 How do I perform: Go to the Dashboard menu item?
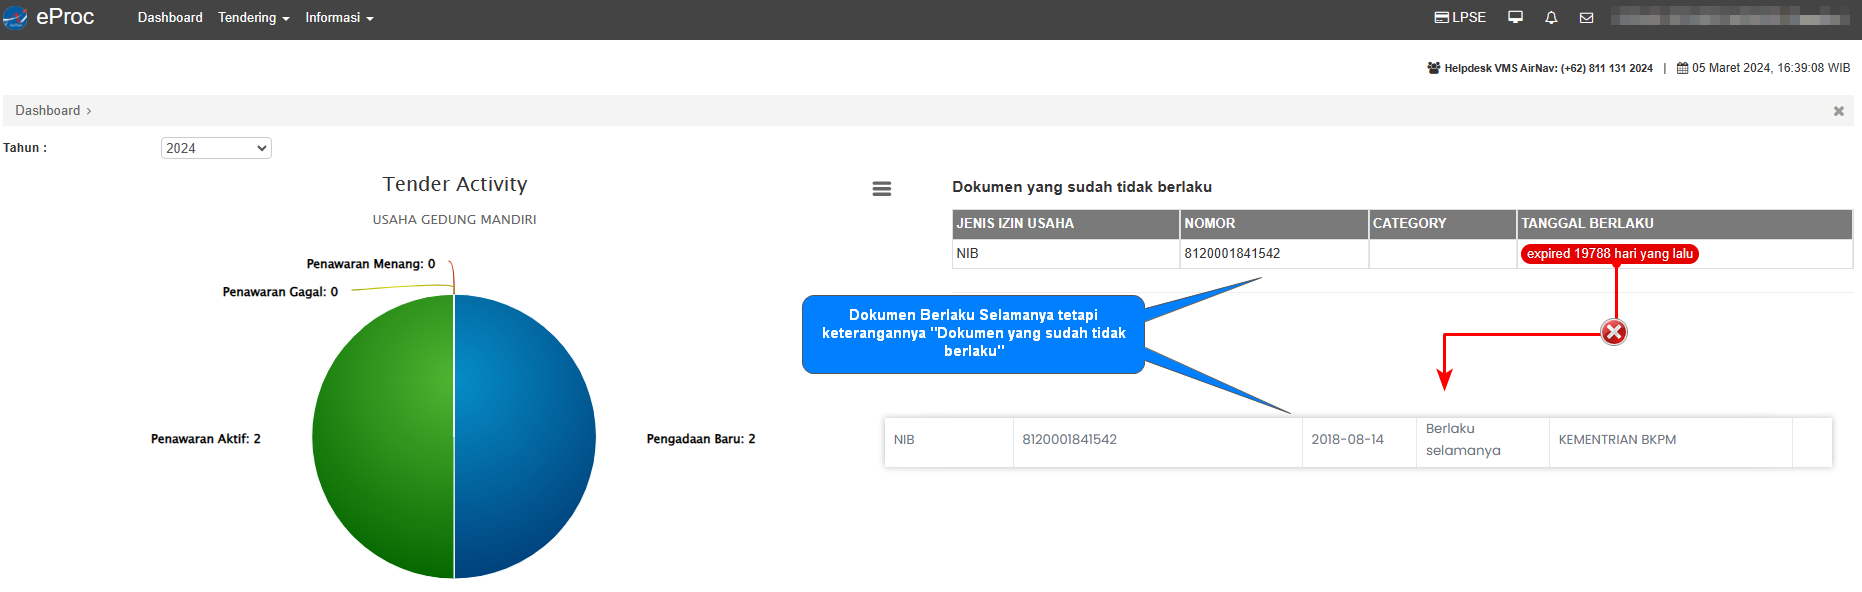170,18
